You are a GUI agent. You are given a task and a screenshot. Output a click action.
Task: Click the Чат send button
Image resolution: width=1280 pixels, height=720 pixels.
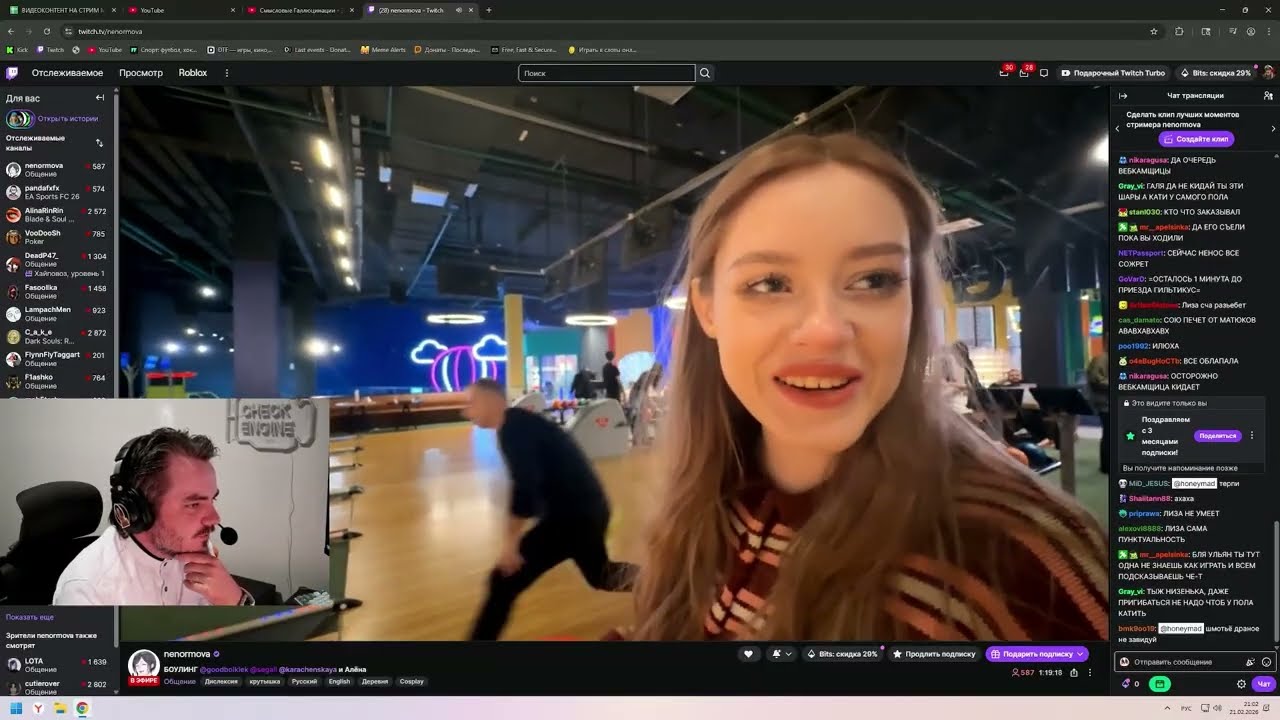[1263, 684]
